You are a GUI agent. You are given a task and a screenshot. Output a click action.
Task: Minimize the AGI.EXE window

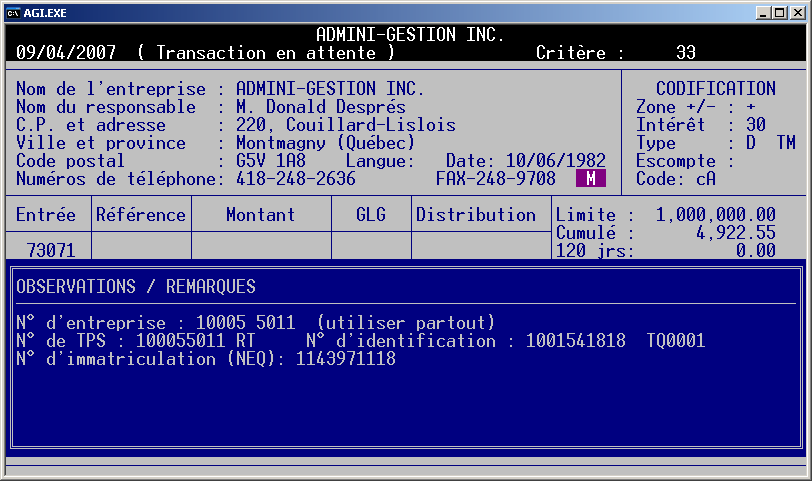pyautogui.click(x=765, y=12)
